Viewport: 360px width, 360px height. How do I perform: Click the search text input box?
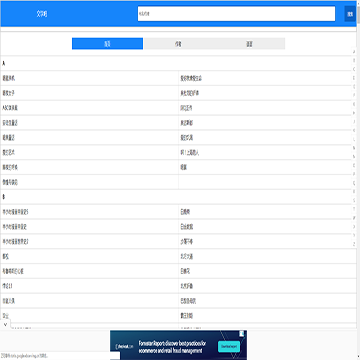[236, 14]
